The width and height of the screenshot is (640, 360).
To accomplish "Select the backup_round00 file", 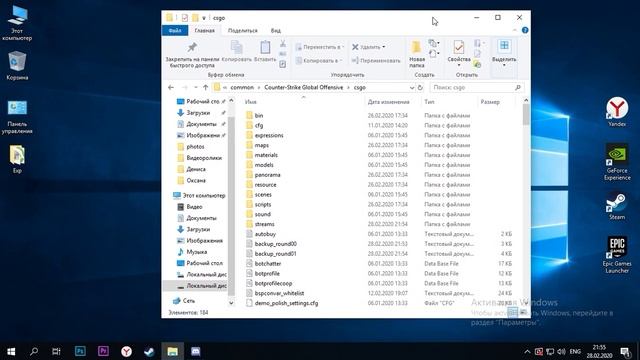I will (x=276, y=244).
